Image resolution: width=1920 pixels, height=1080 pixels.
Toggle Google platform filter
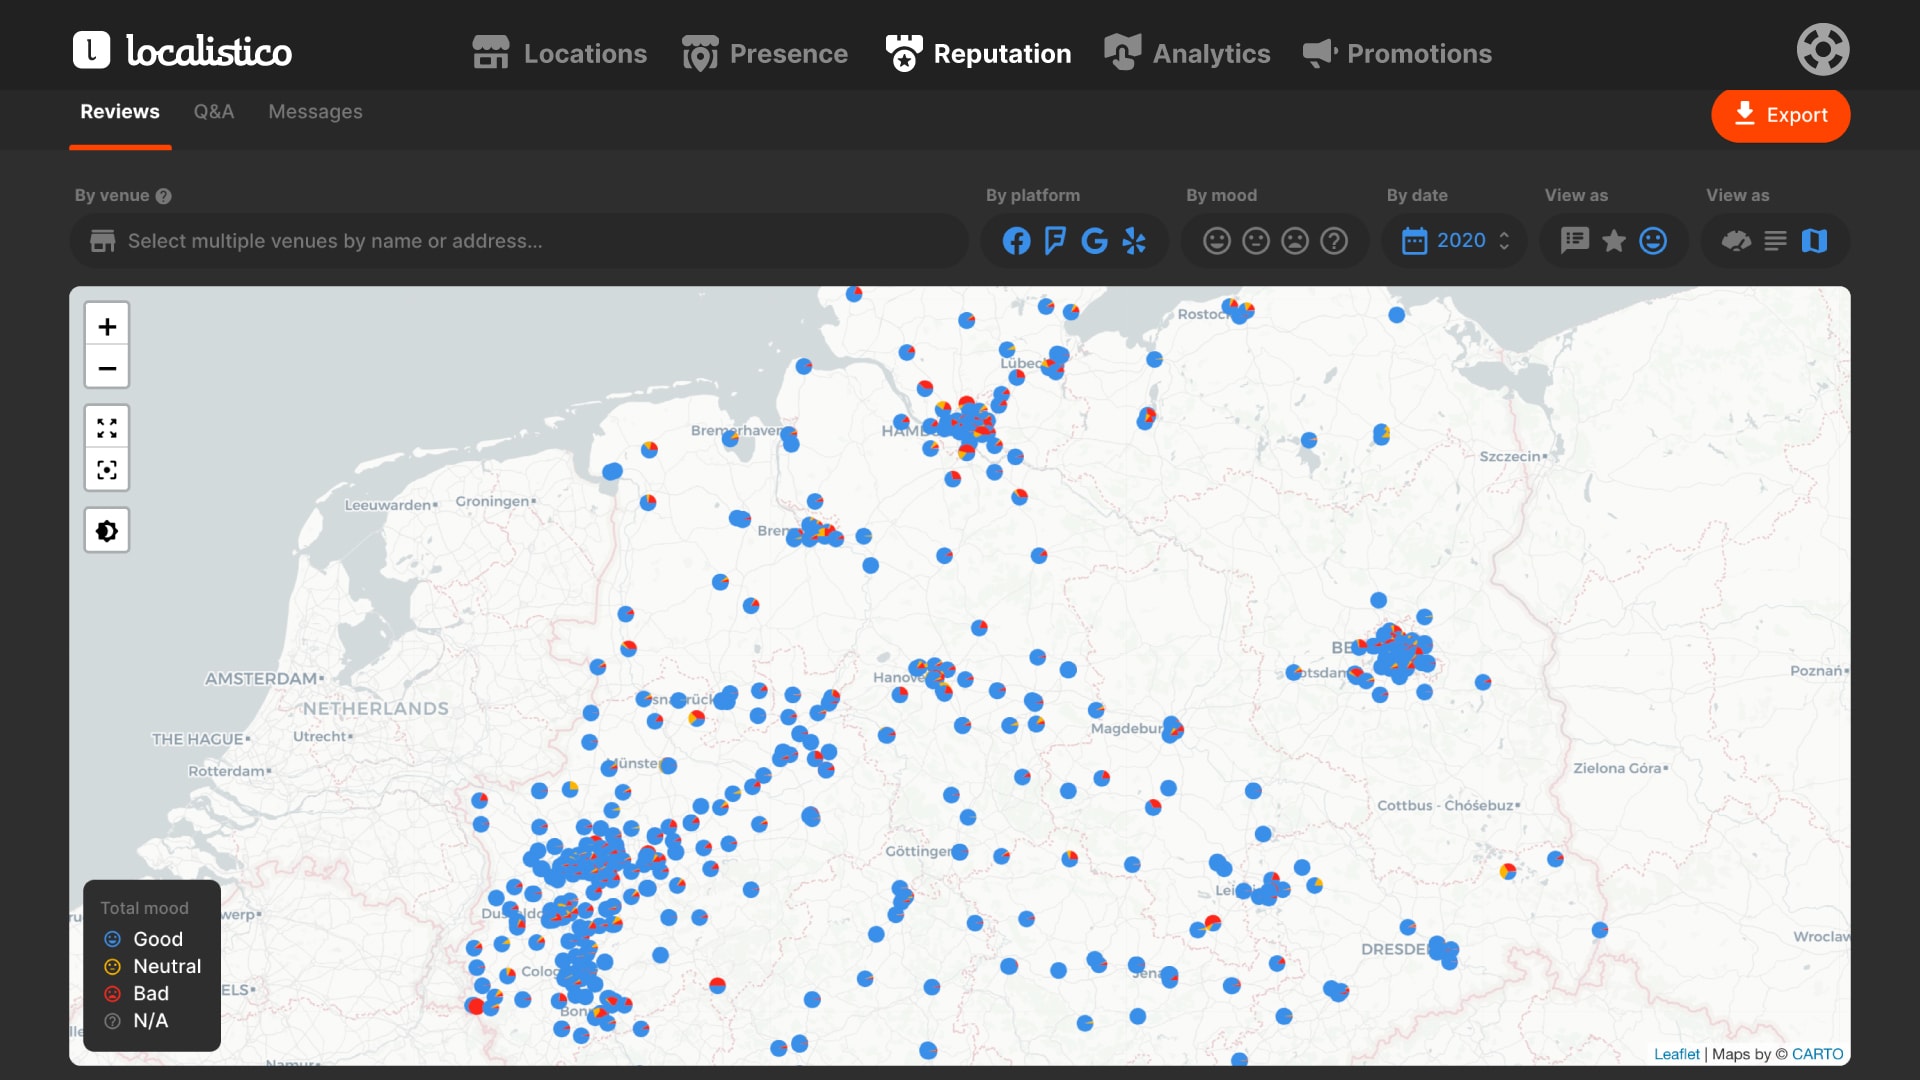(x=1095, y=241)
